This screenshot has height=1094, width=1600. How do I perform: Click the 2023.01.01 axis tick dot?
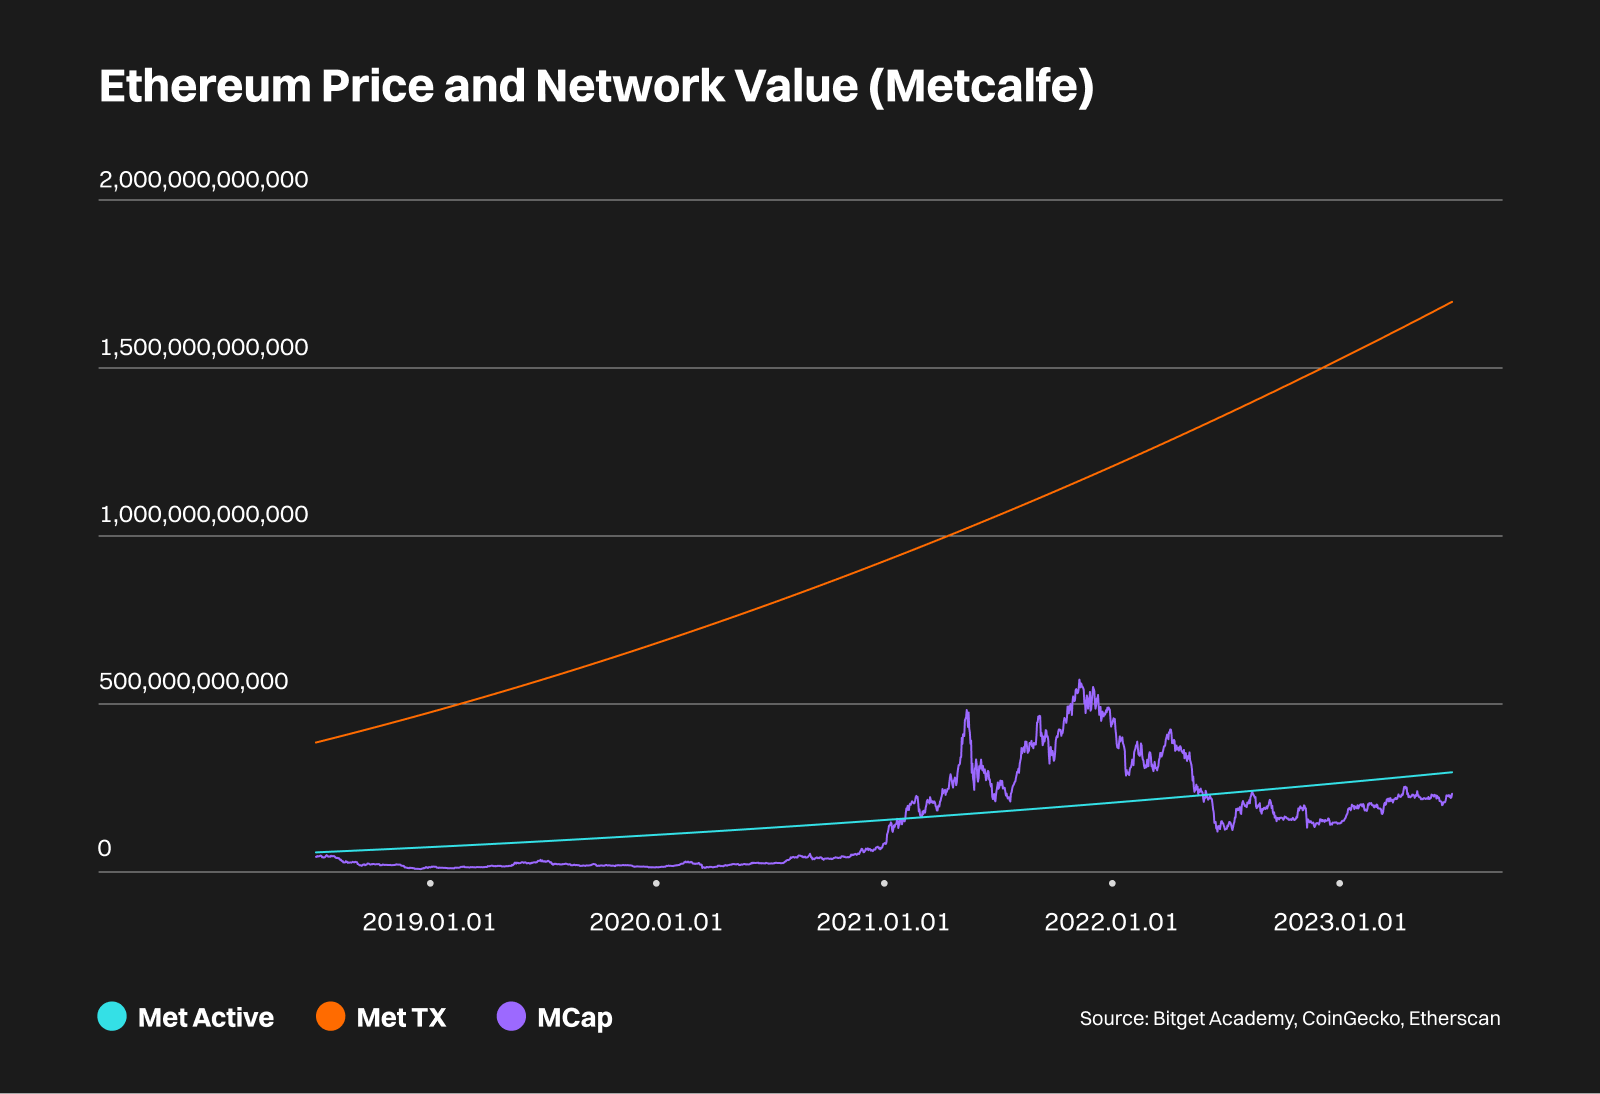tap(1340, 883)
